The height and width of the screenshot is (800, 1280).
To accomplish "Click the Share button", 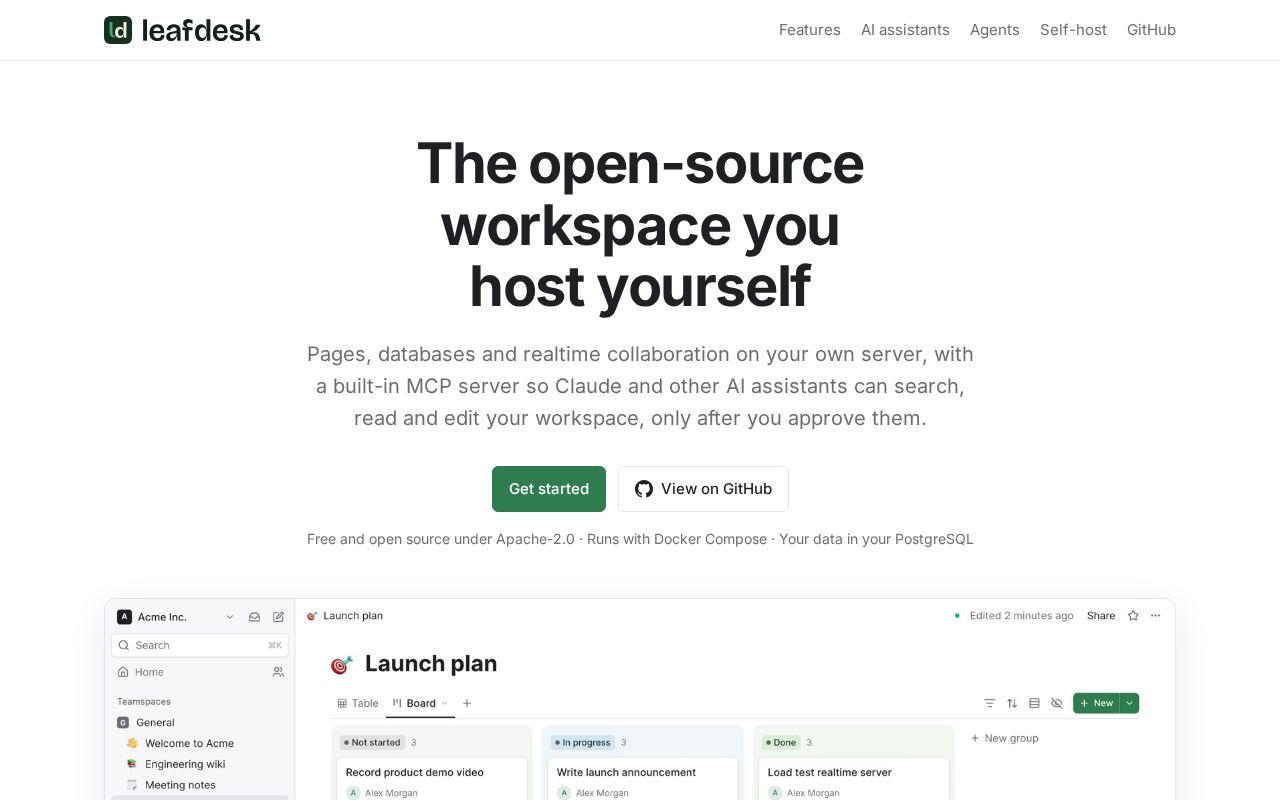I will tap(1101, 616).
